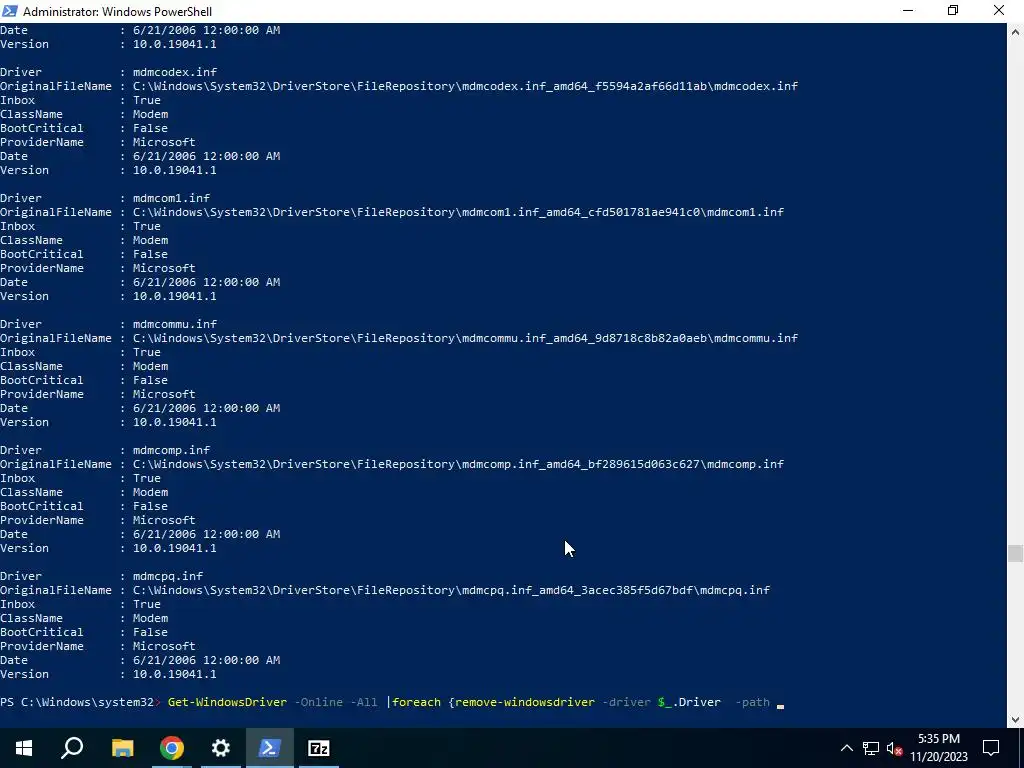Click 'remove-windowsdriver' in the command
The height and width of the screenshot is (768, 1024).
tap(525, 702)
